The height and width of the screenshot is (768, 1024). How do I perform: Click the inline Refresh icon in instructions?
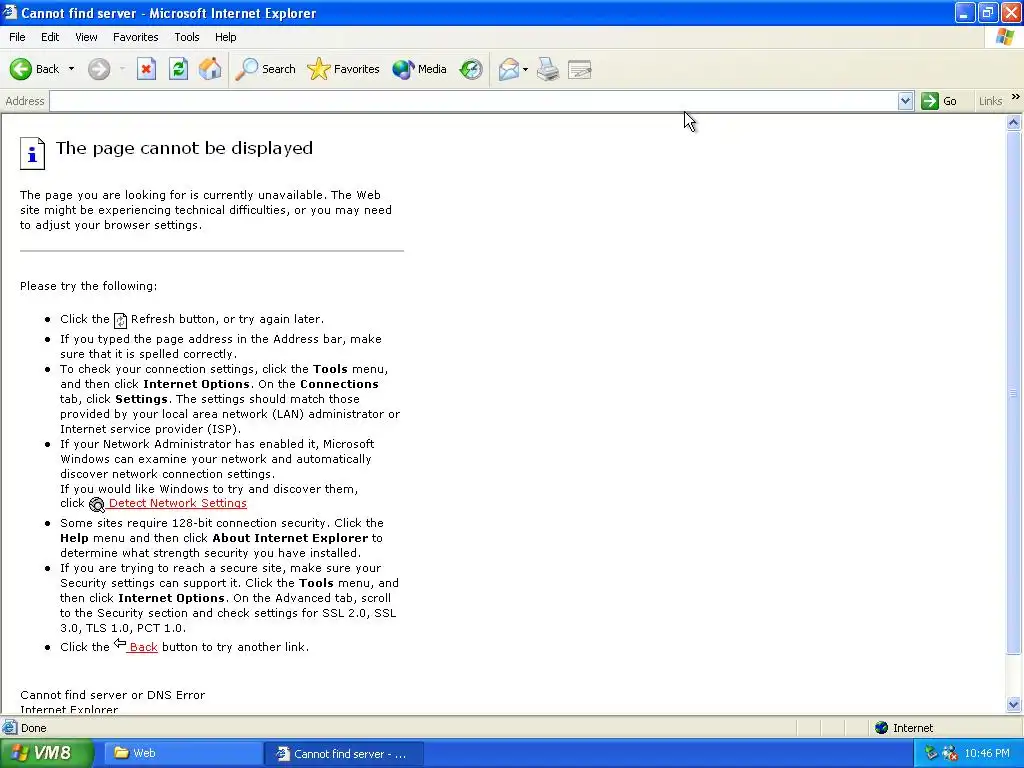[x=120, y=320]
